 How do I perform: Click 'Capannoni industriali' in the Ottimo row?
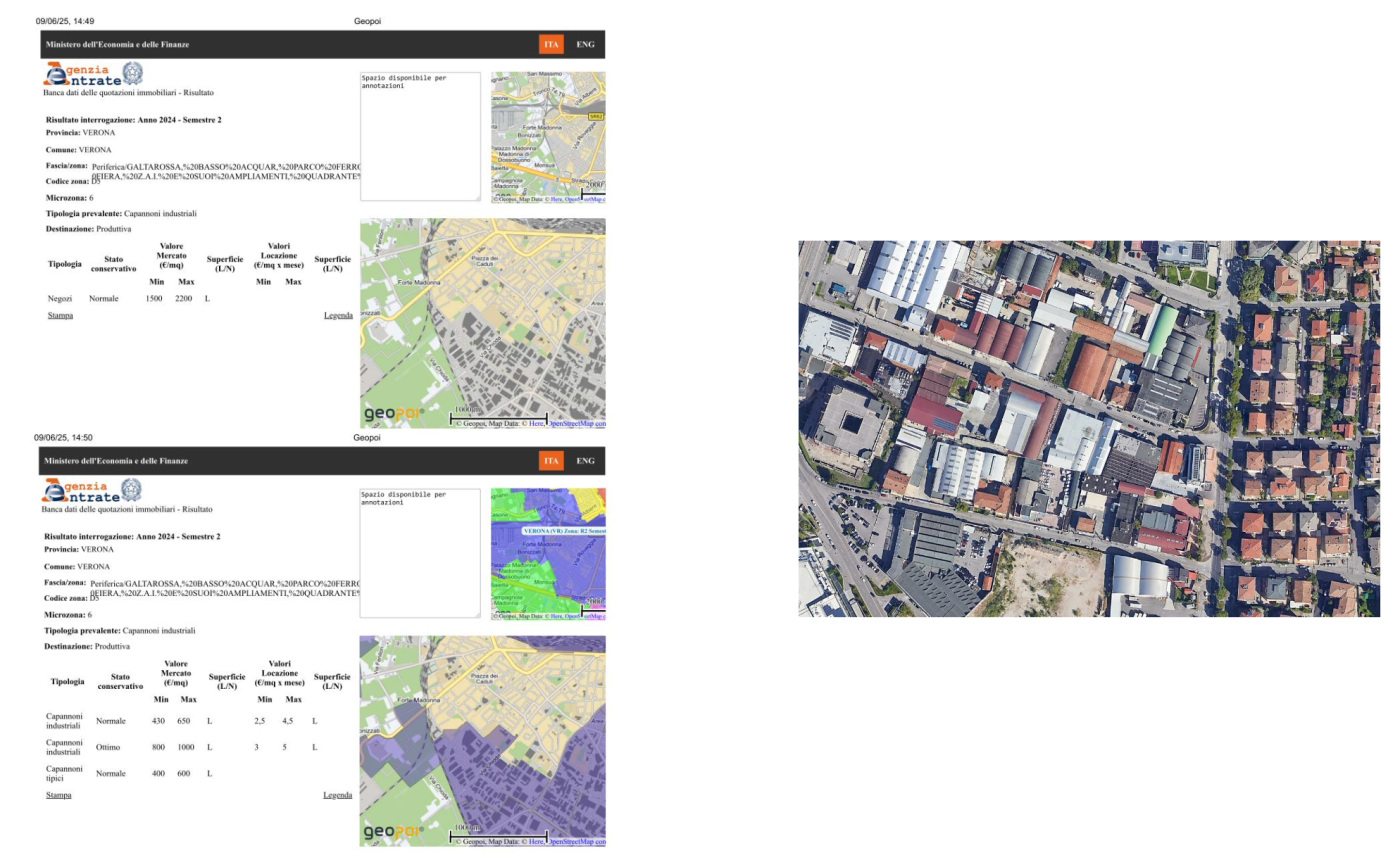coord(64,747)
